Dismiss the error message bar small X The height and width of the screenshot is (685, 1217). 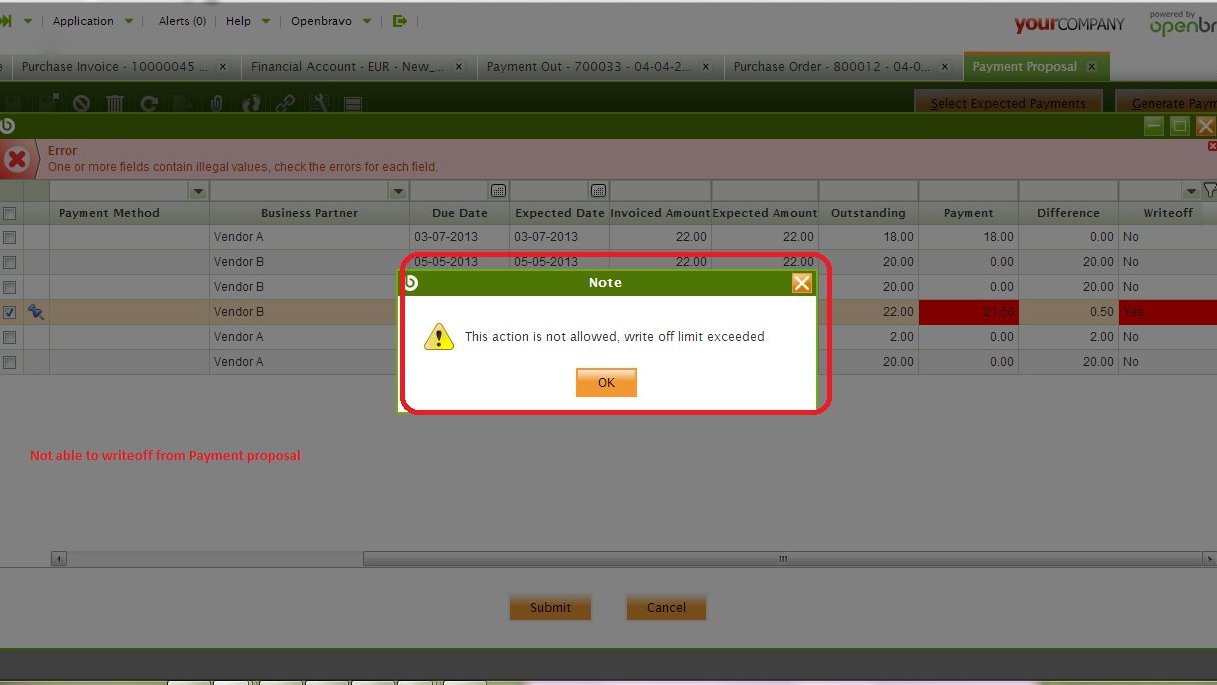1212,146
